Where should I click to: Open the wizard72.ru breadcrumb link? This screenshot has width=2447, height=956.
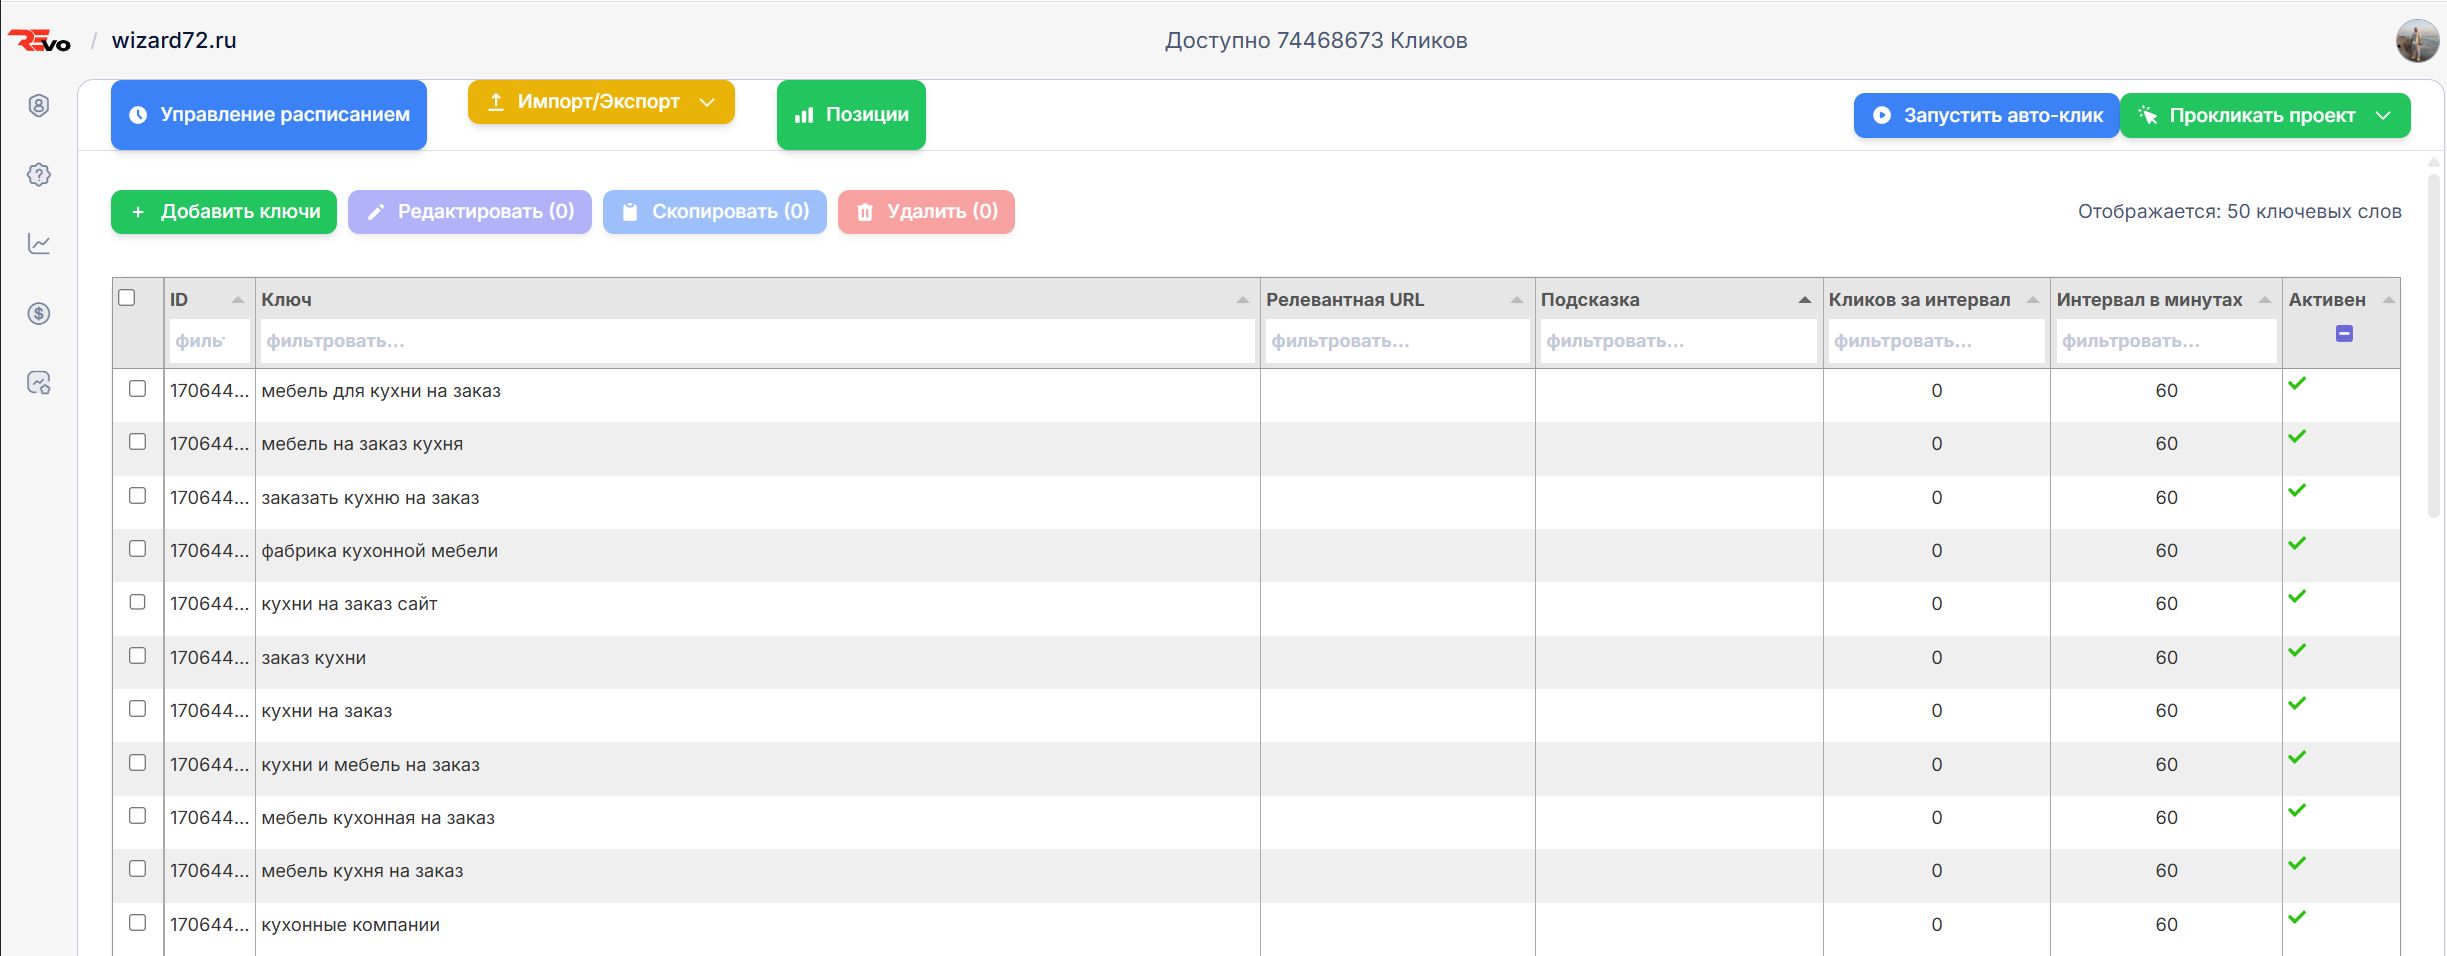click(x=171, y=40)
